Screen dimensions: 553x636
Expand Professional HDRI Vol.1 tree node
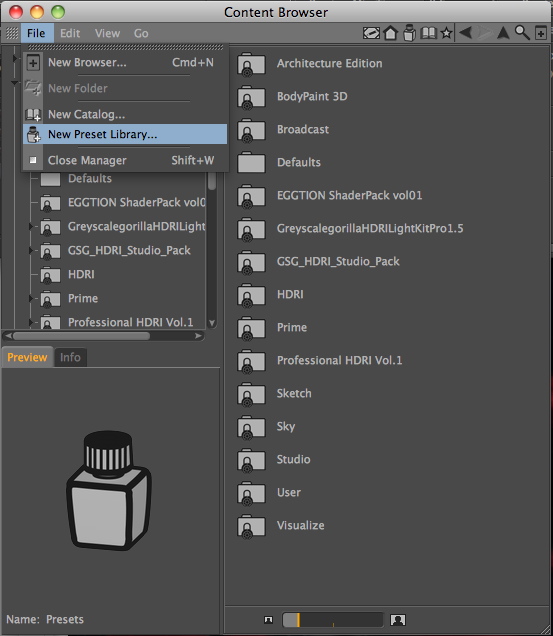click(31, 322)
